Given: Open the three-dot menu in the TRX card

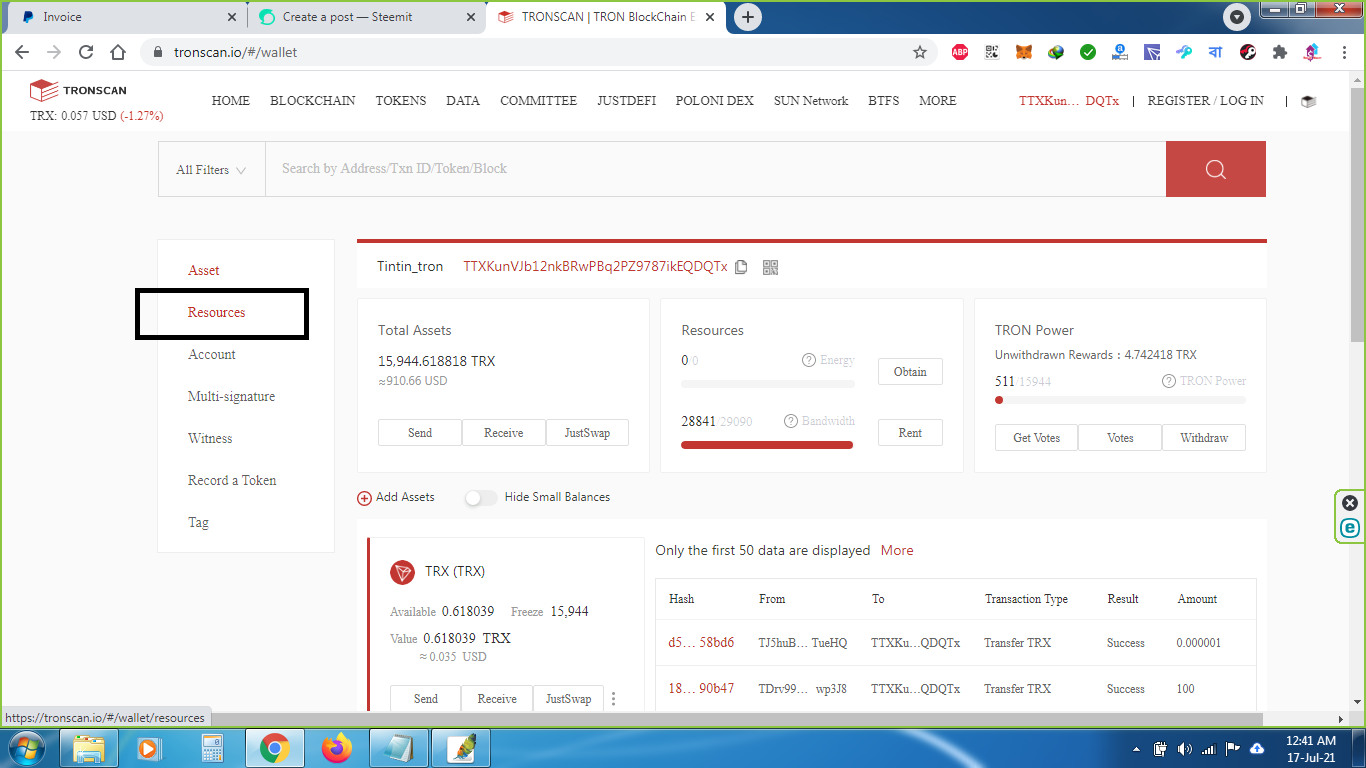Looking at the screenshot, I should (614, 699).
